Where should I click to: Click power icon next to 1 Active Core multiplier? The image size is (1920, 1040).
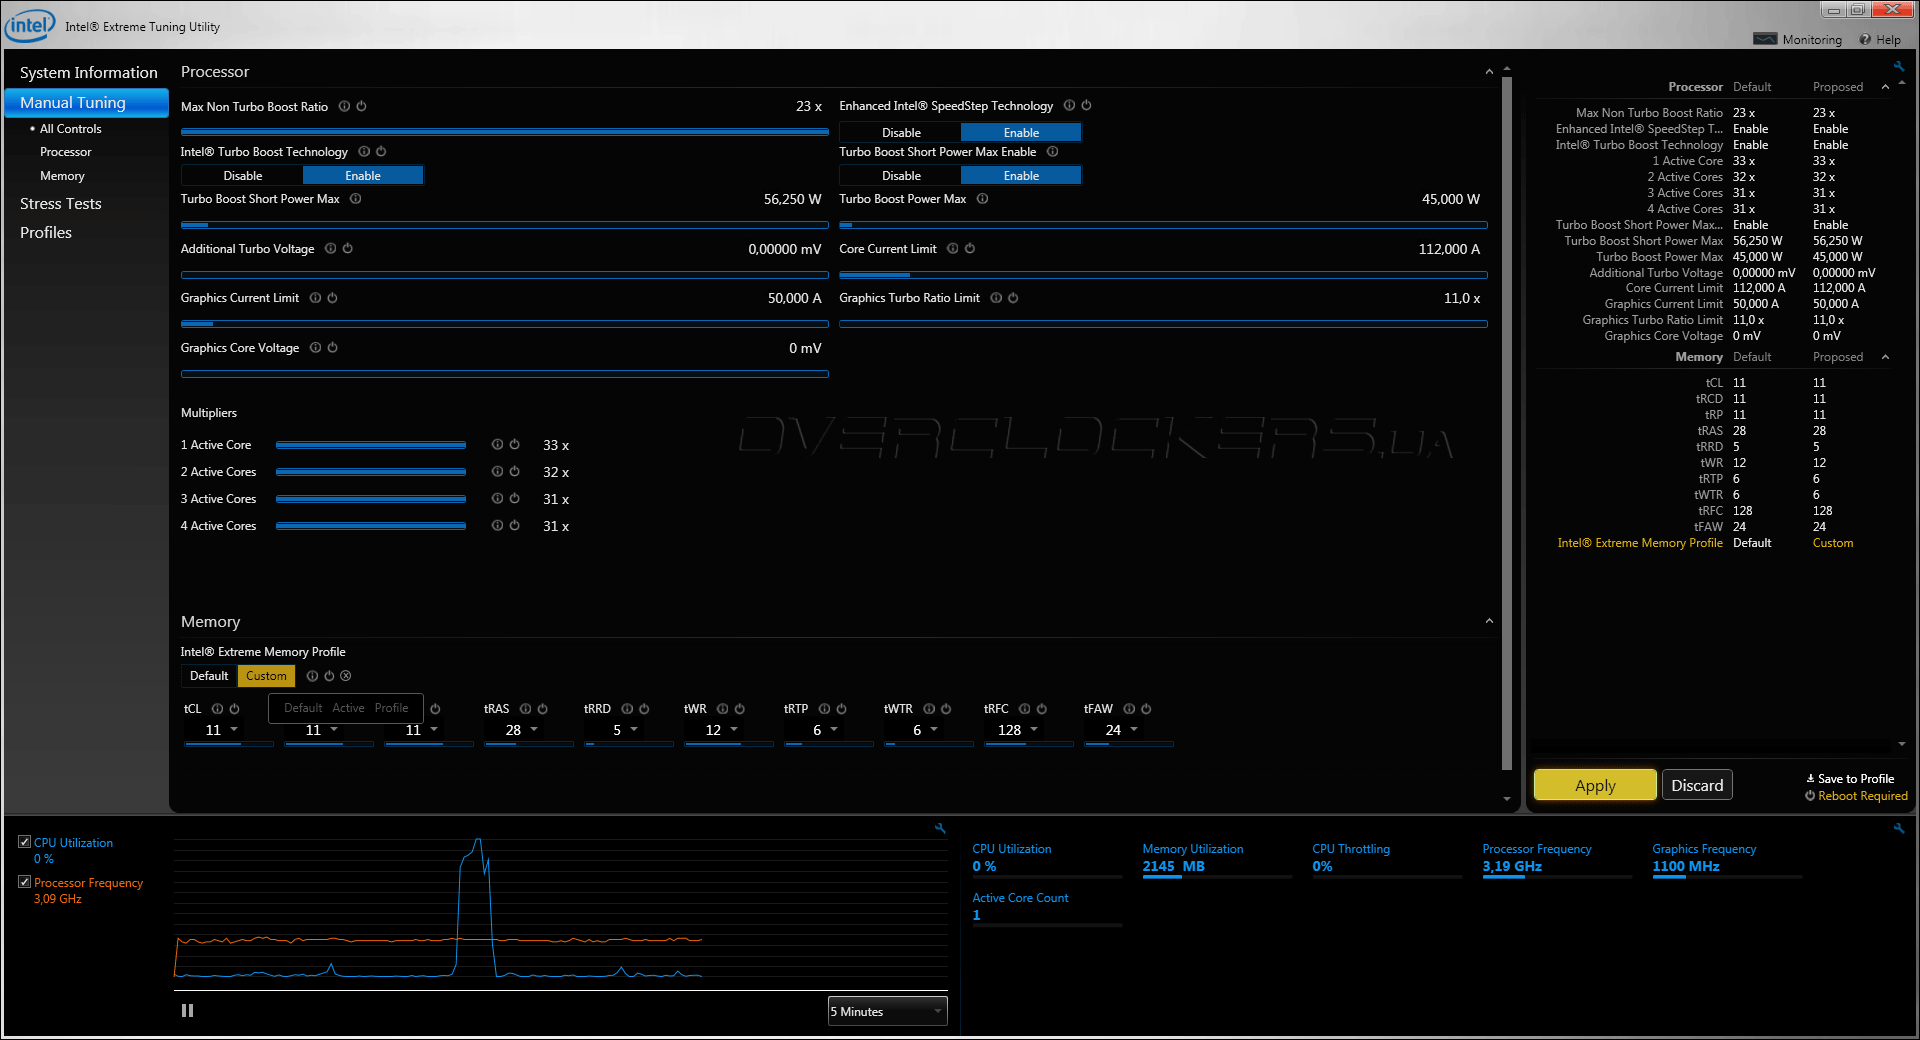click(514, 445)
